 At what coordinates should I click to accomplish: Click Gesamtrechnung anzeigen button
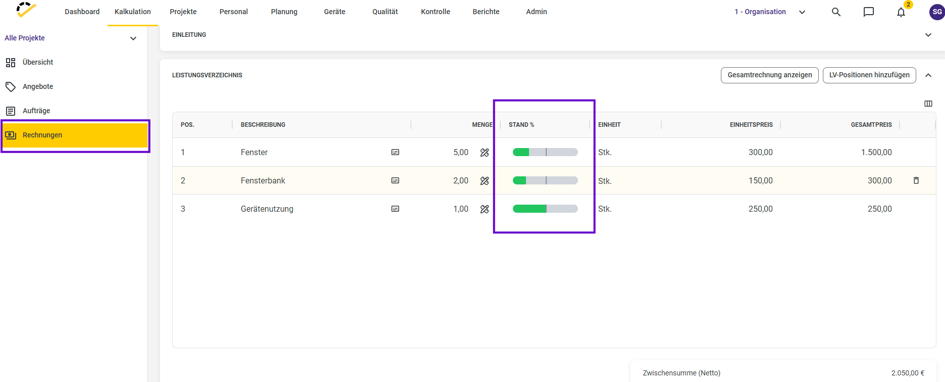coord(770,75)
